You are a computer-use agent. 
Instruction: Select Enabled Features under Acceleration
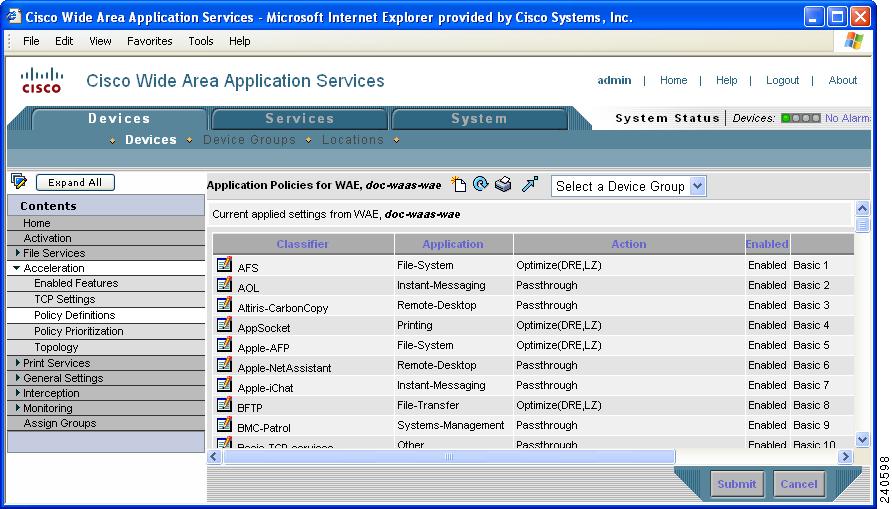(x=76, y=283)
